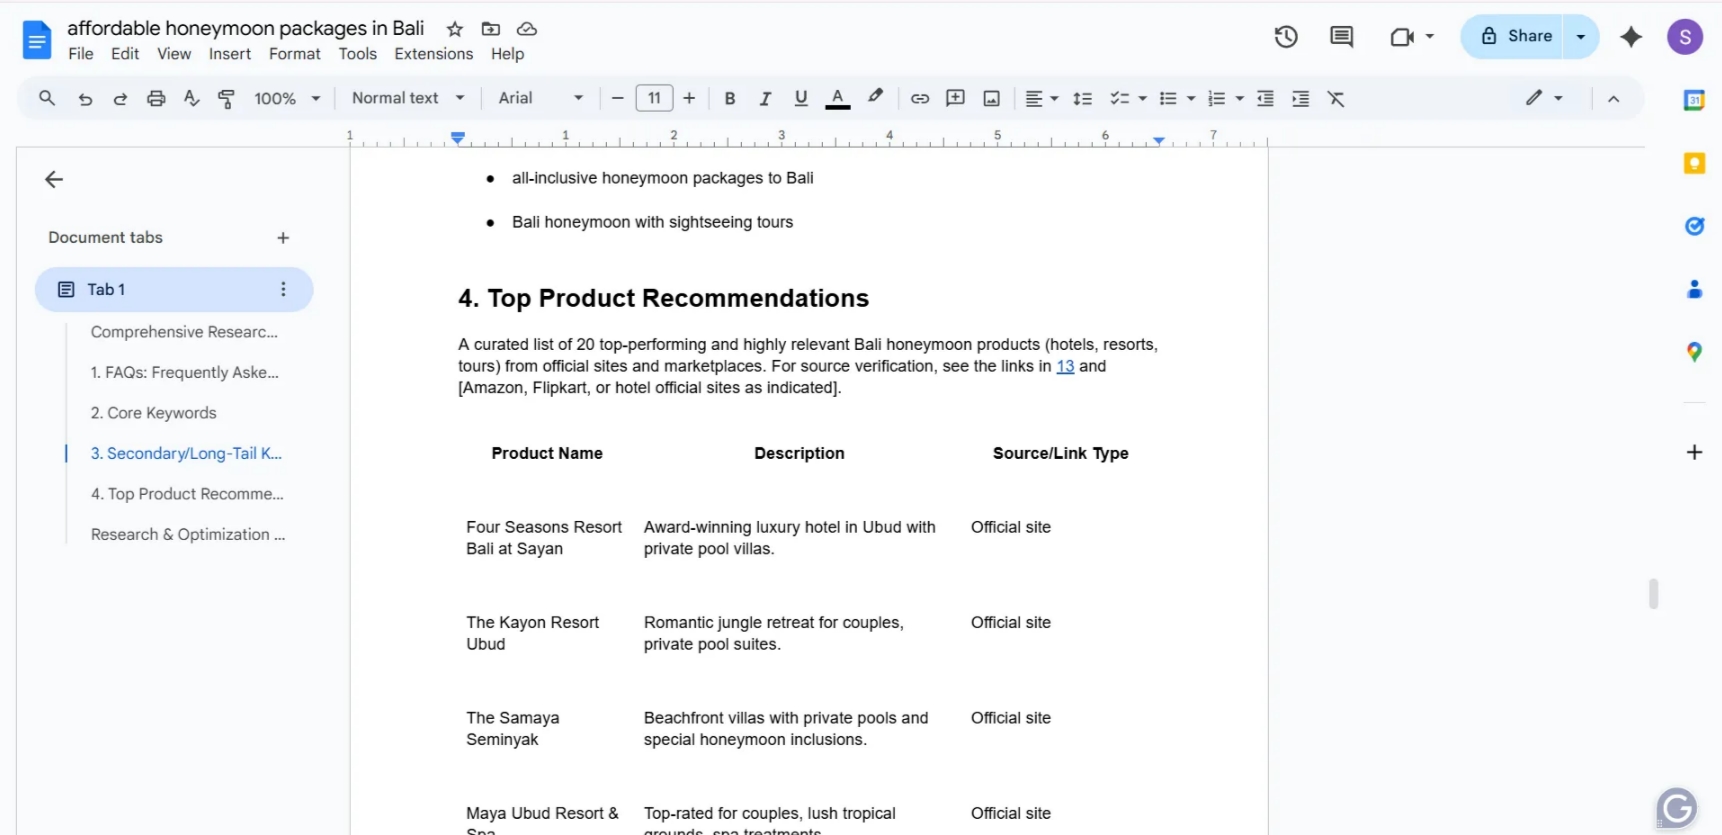Open the Normal text styles dropdown
The image size is (1722, 835).
[x=408, y=98]
